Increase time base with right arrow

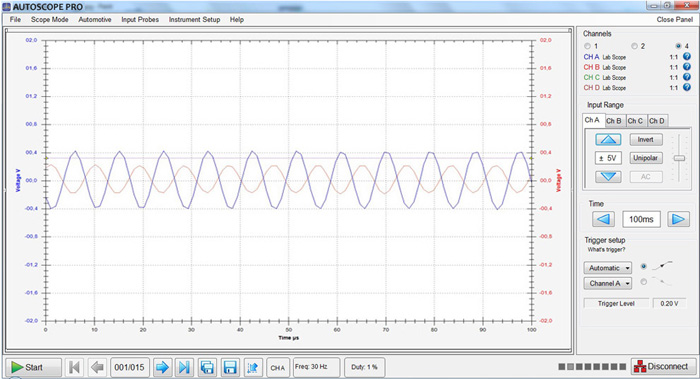(678, 219)
